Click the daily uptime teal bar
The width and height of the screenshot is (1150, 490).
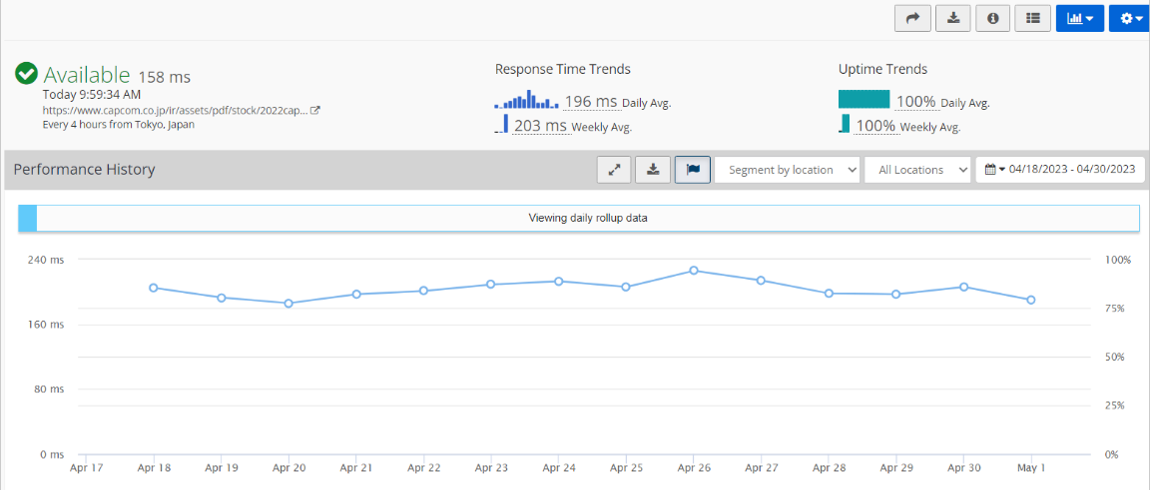864,100
